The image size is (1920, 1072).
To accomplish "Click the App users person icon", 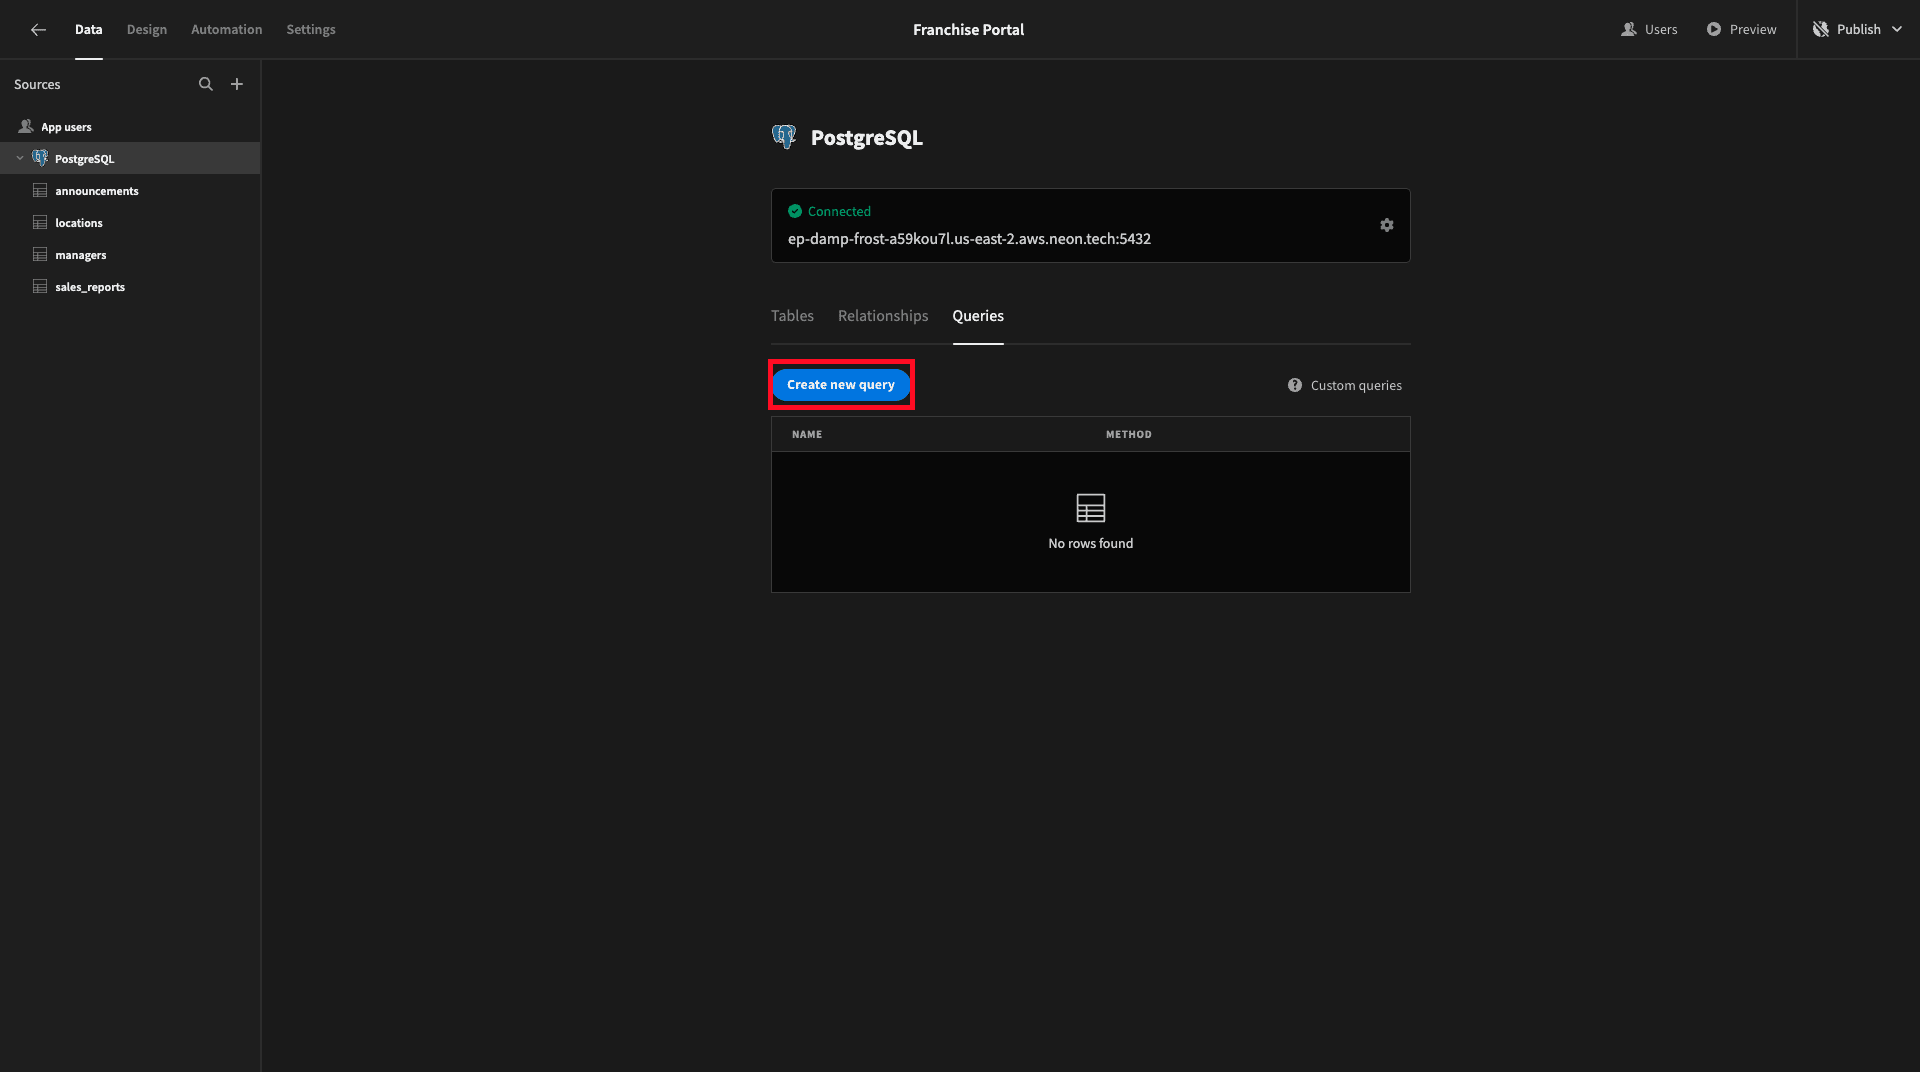I will 26,127.
